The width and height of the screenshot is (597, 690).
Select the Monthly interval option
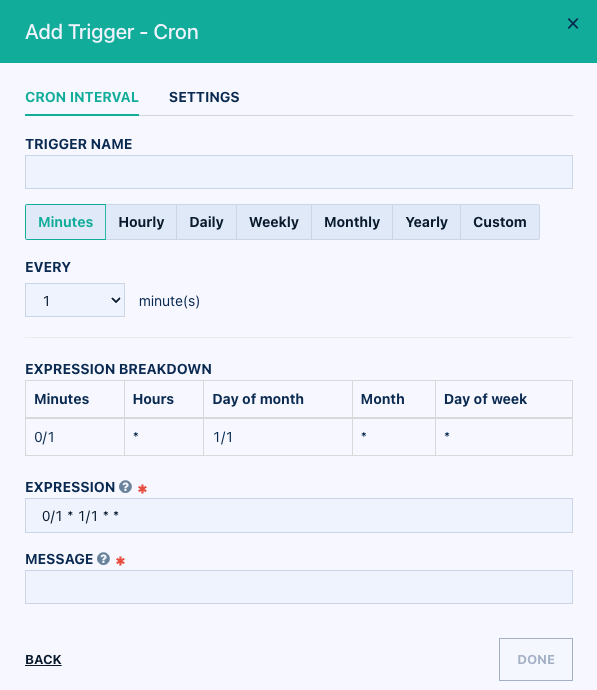(352, 222)
